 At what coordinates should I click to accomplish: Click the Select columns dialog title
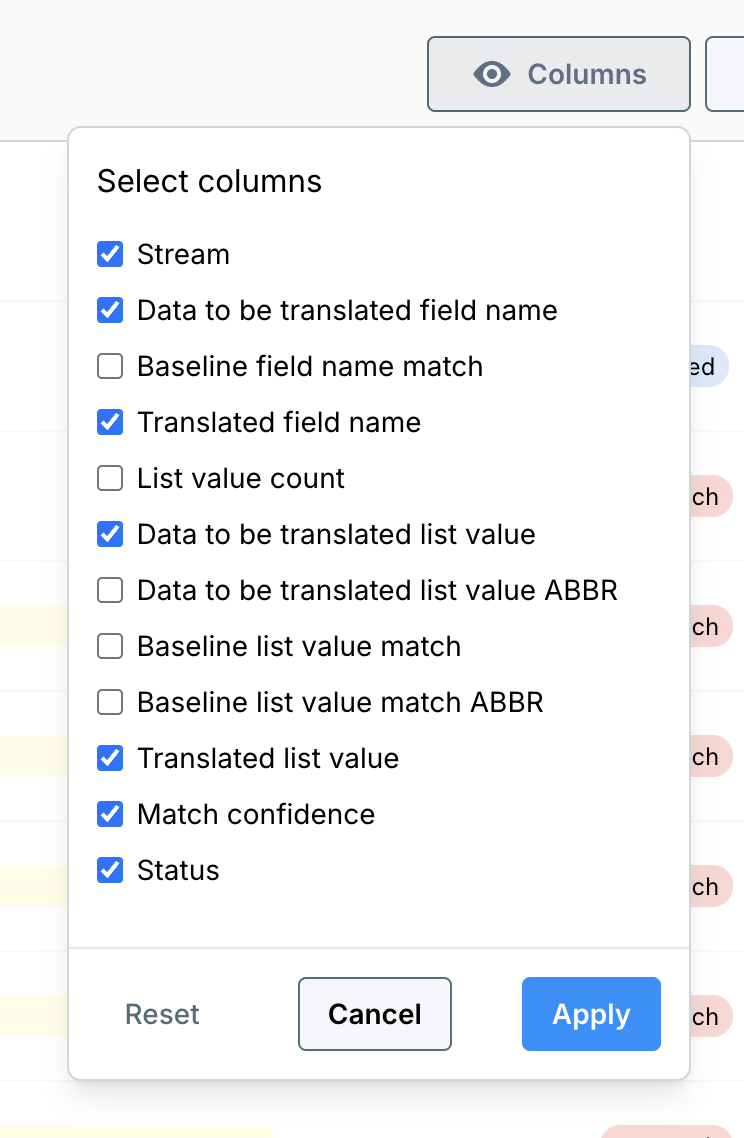click(x=209, y=181)
